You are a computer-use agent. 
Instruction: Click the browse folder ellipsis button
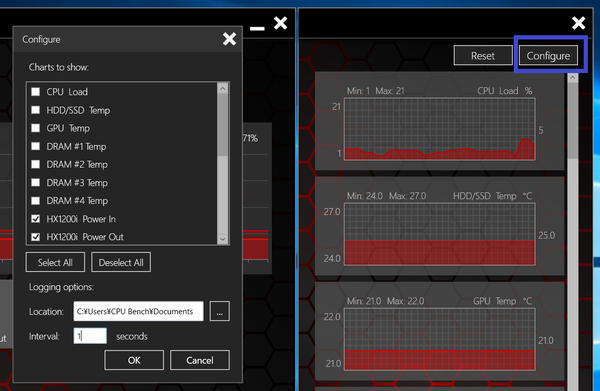click(x=220, y=311)
